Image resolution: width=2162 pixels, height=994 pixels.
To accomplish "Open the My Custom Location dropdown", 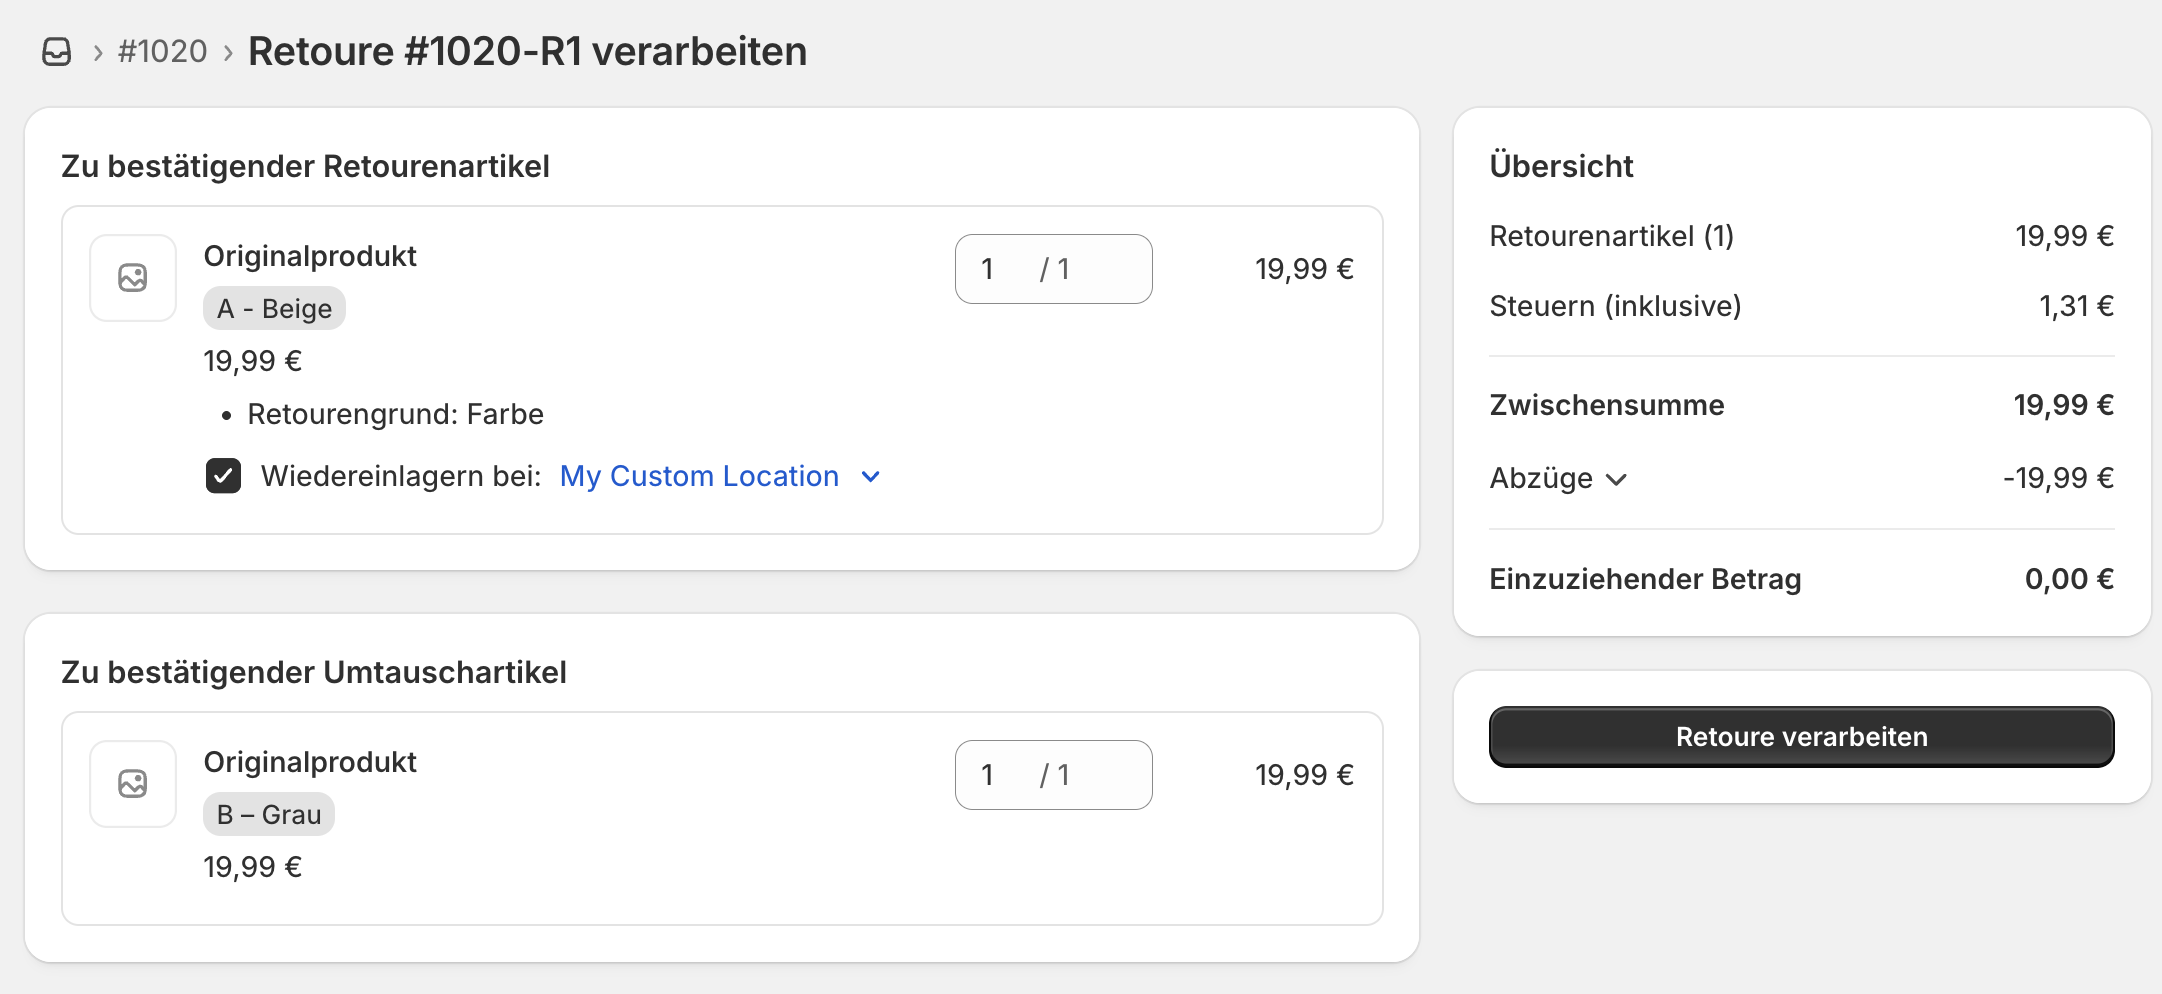I will tap(700, 476).
